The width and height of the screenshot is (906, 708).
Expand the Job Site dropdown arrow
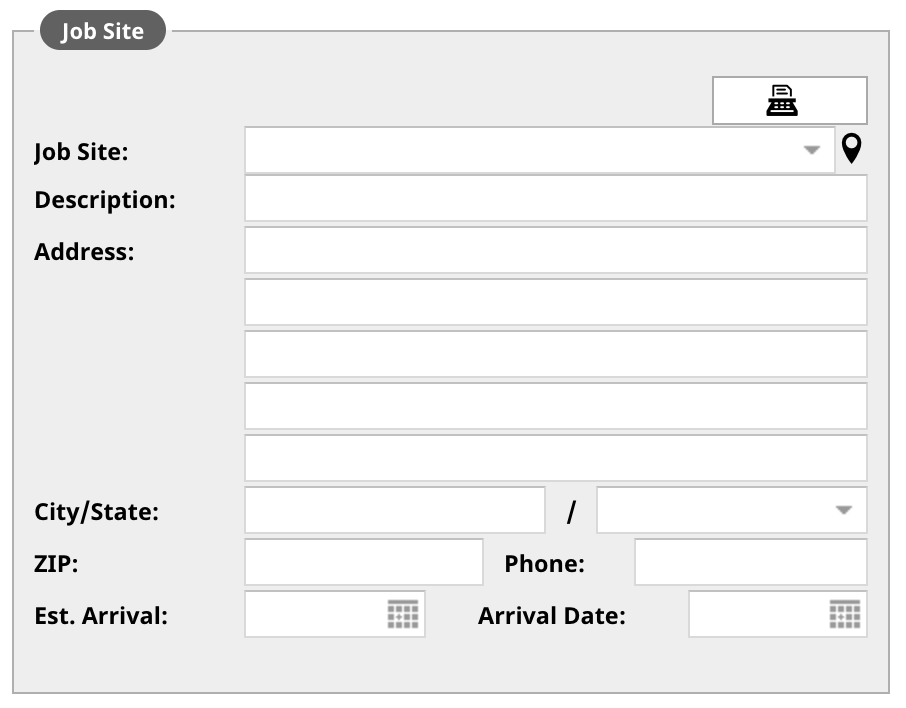812,150
